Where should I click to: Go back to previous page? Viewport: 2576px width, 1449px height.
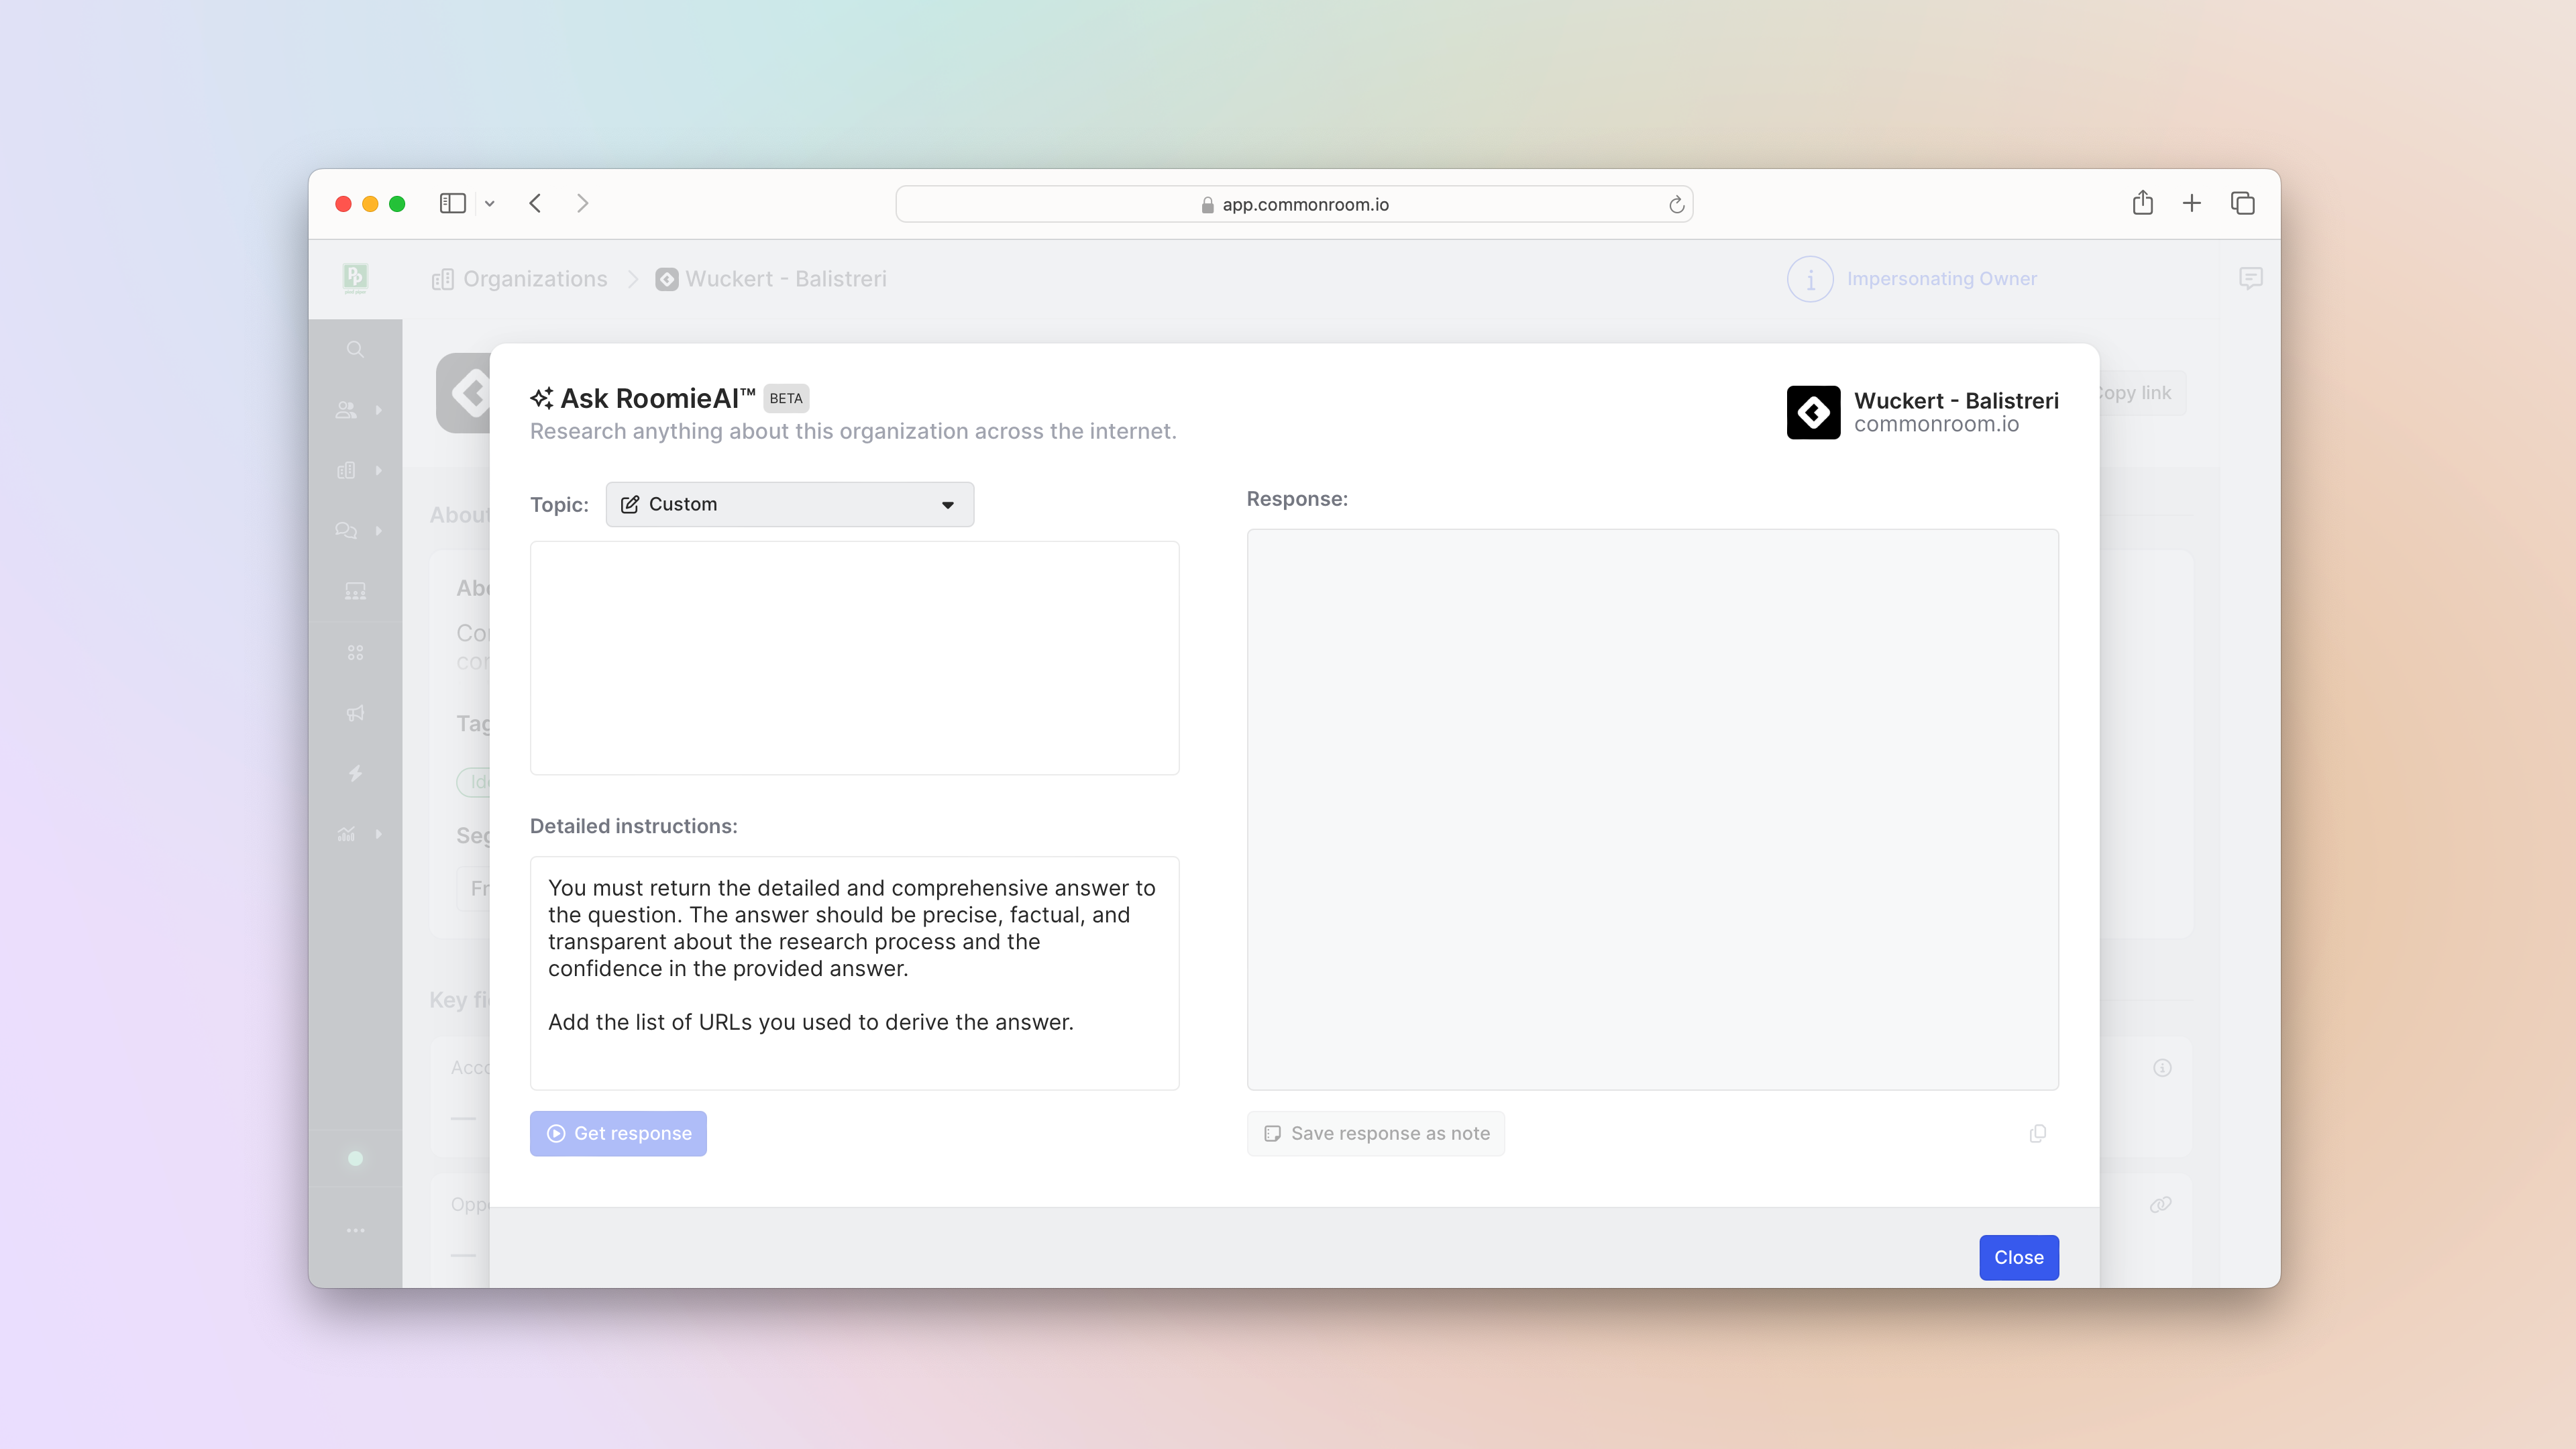tap(535, 204)
